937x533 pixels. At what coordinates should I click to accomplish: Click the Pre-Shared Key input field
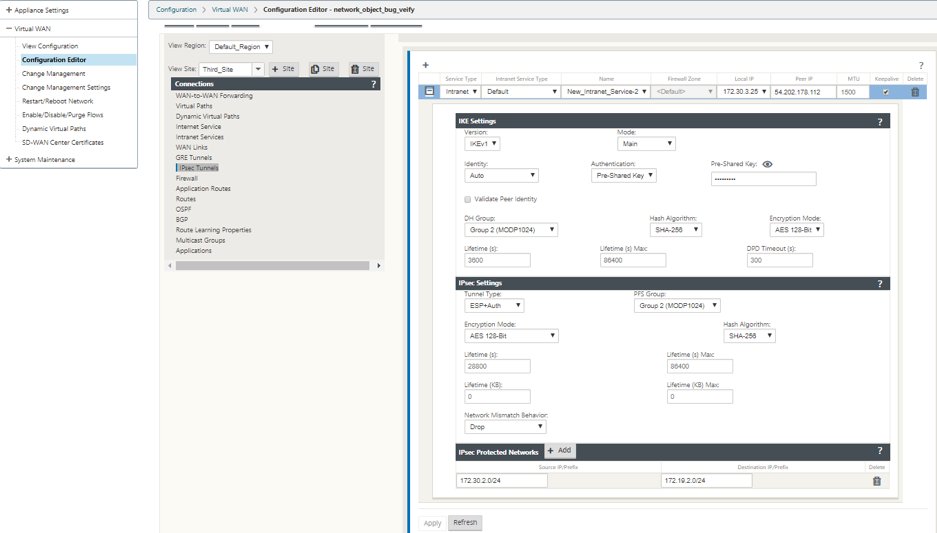763,179
